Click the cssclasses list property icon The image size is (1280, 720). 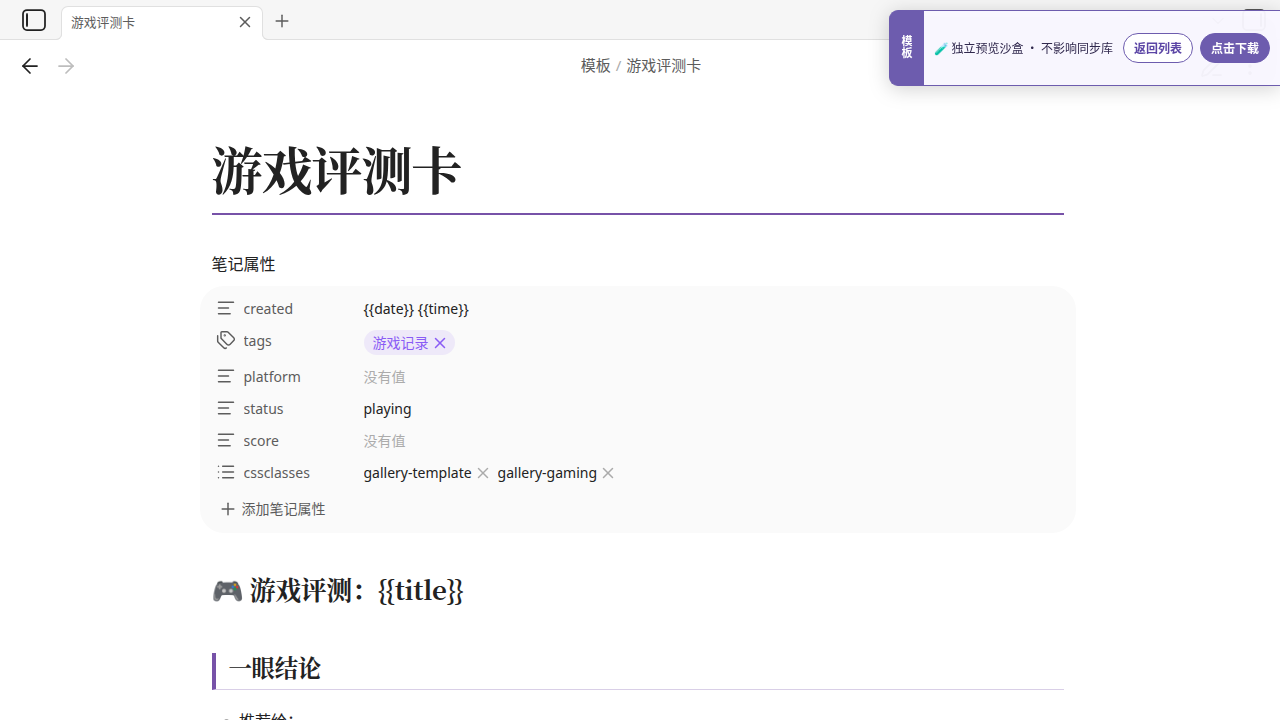tap(226, 472)
